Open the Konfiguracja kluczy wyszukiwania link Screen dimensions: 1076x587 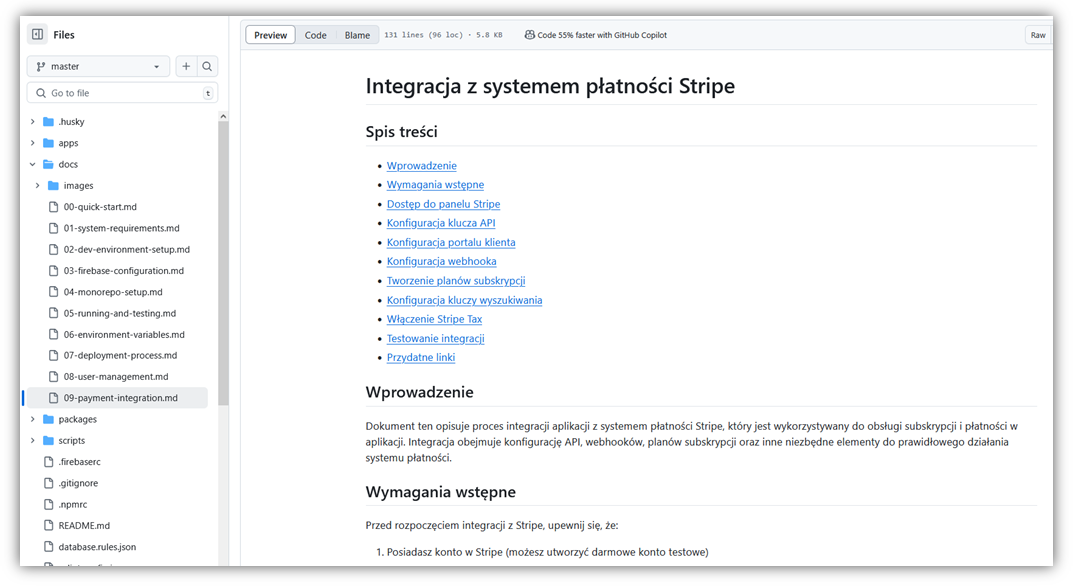465,300
